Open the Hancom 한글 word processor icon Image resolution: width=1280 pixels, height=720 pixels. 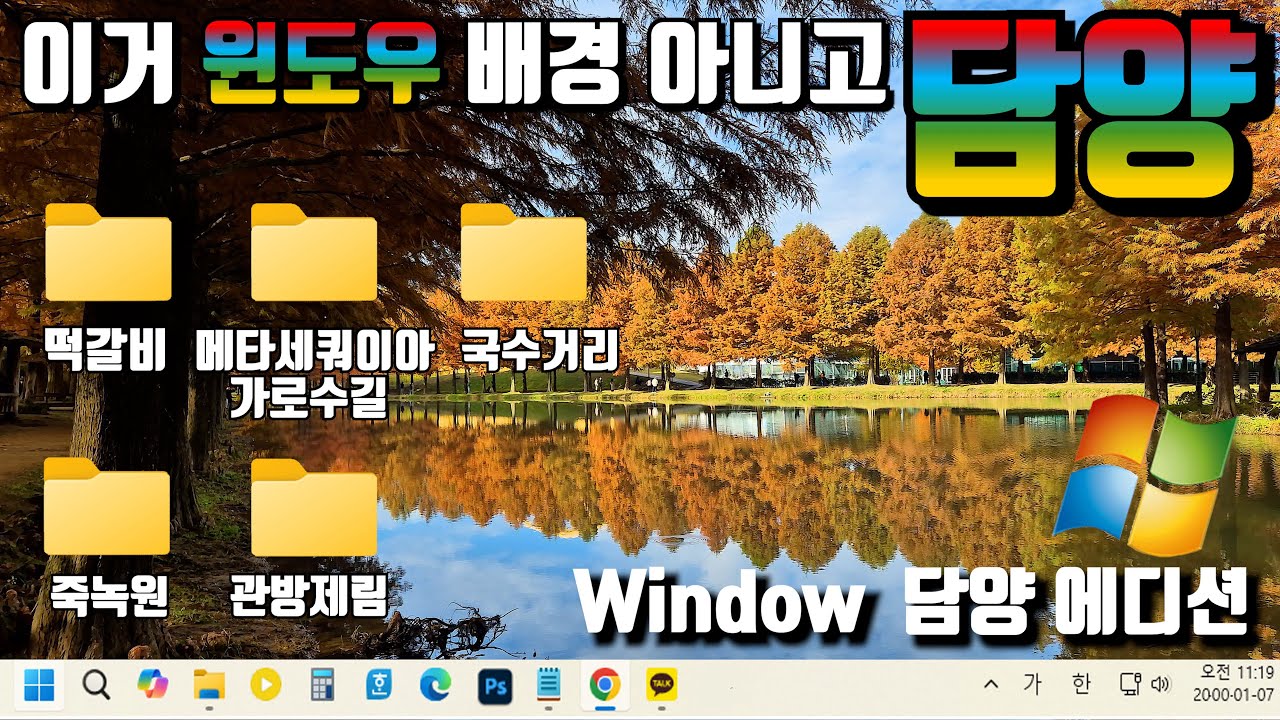click(380, 685)
